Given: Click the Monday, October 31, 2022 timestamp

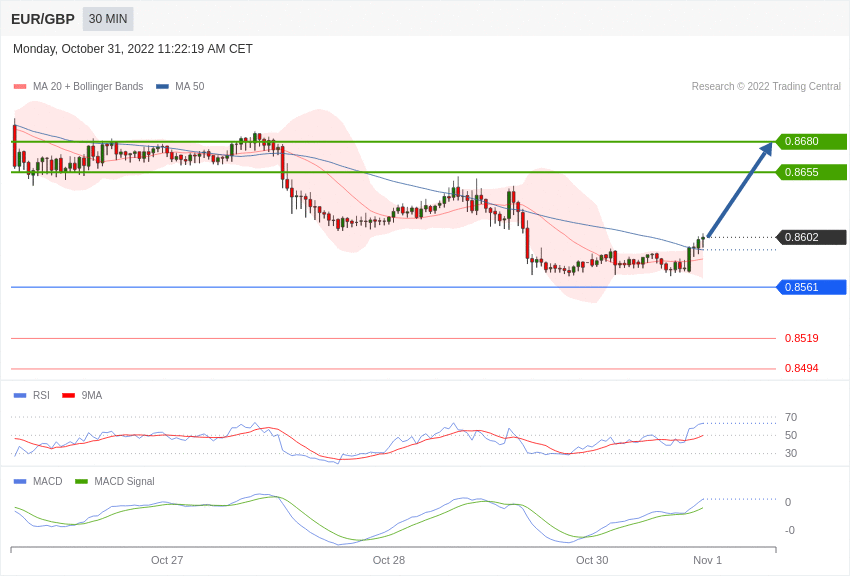Looking at the screenshot, I should pos(133,49).
